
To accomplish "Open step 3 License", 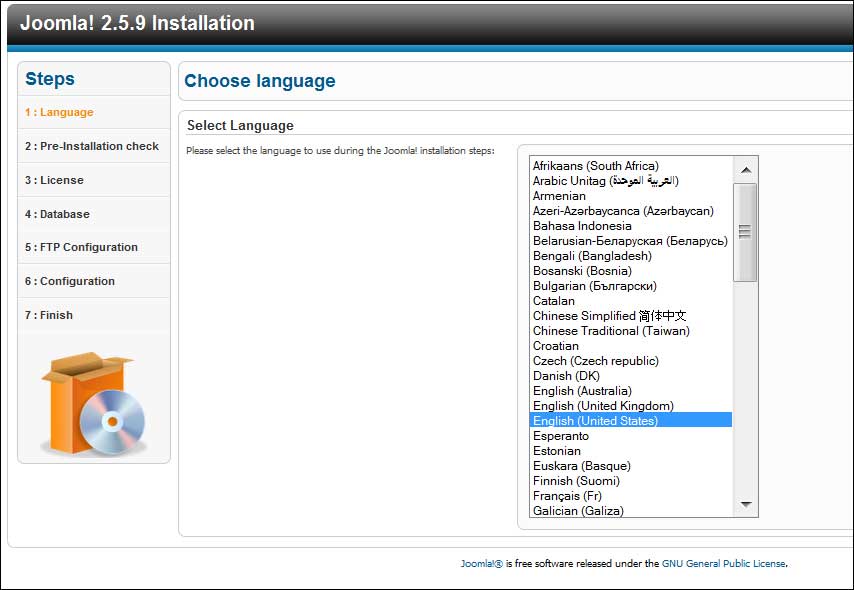I will [x=54, y=180].
